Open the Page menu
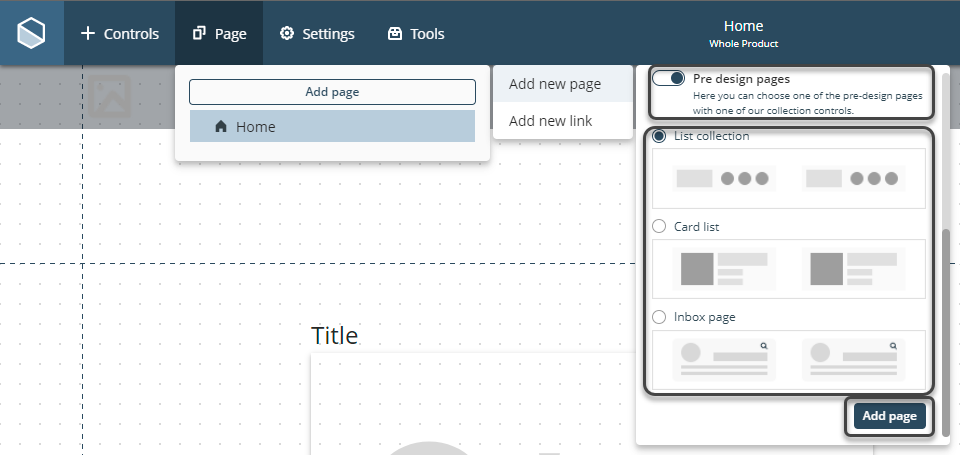 (219, 34)
